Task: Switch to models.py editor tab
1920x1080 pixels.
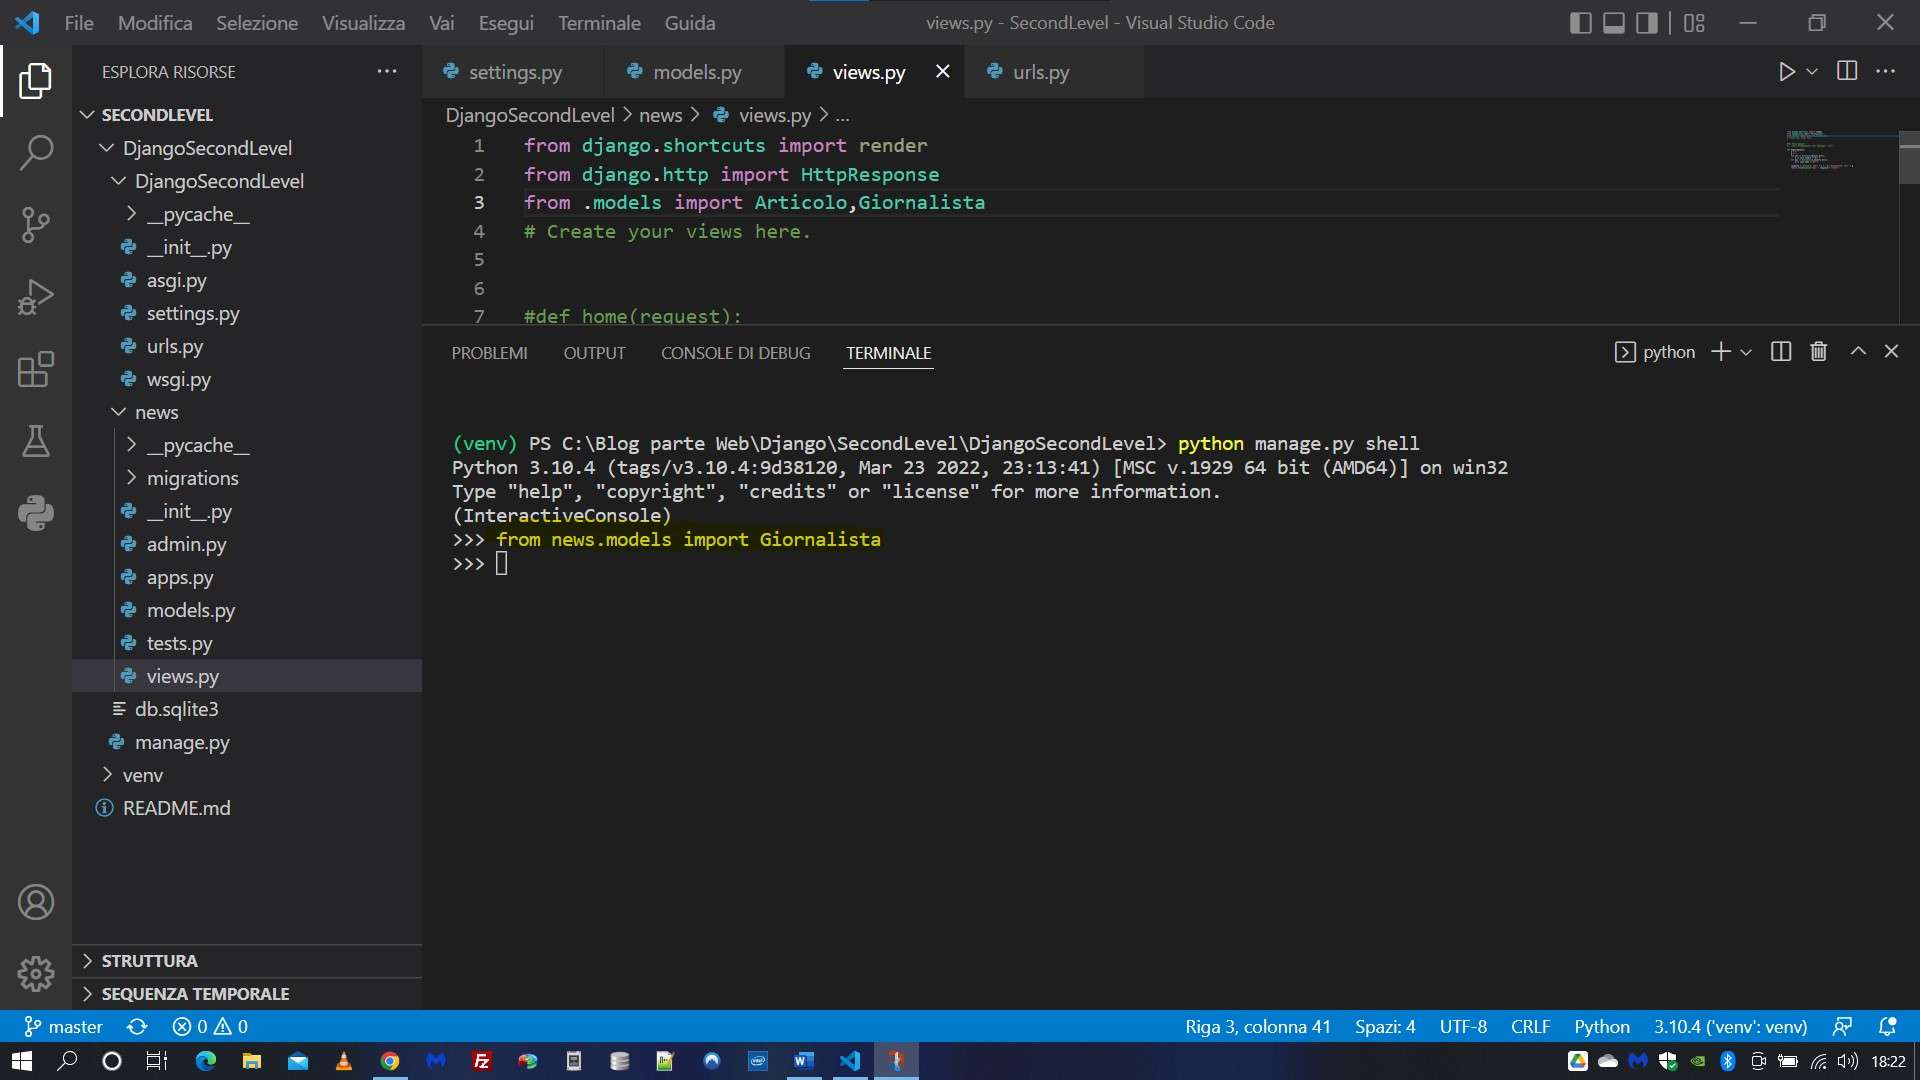Action: (697, 72)
